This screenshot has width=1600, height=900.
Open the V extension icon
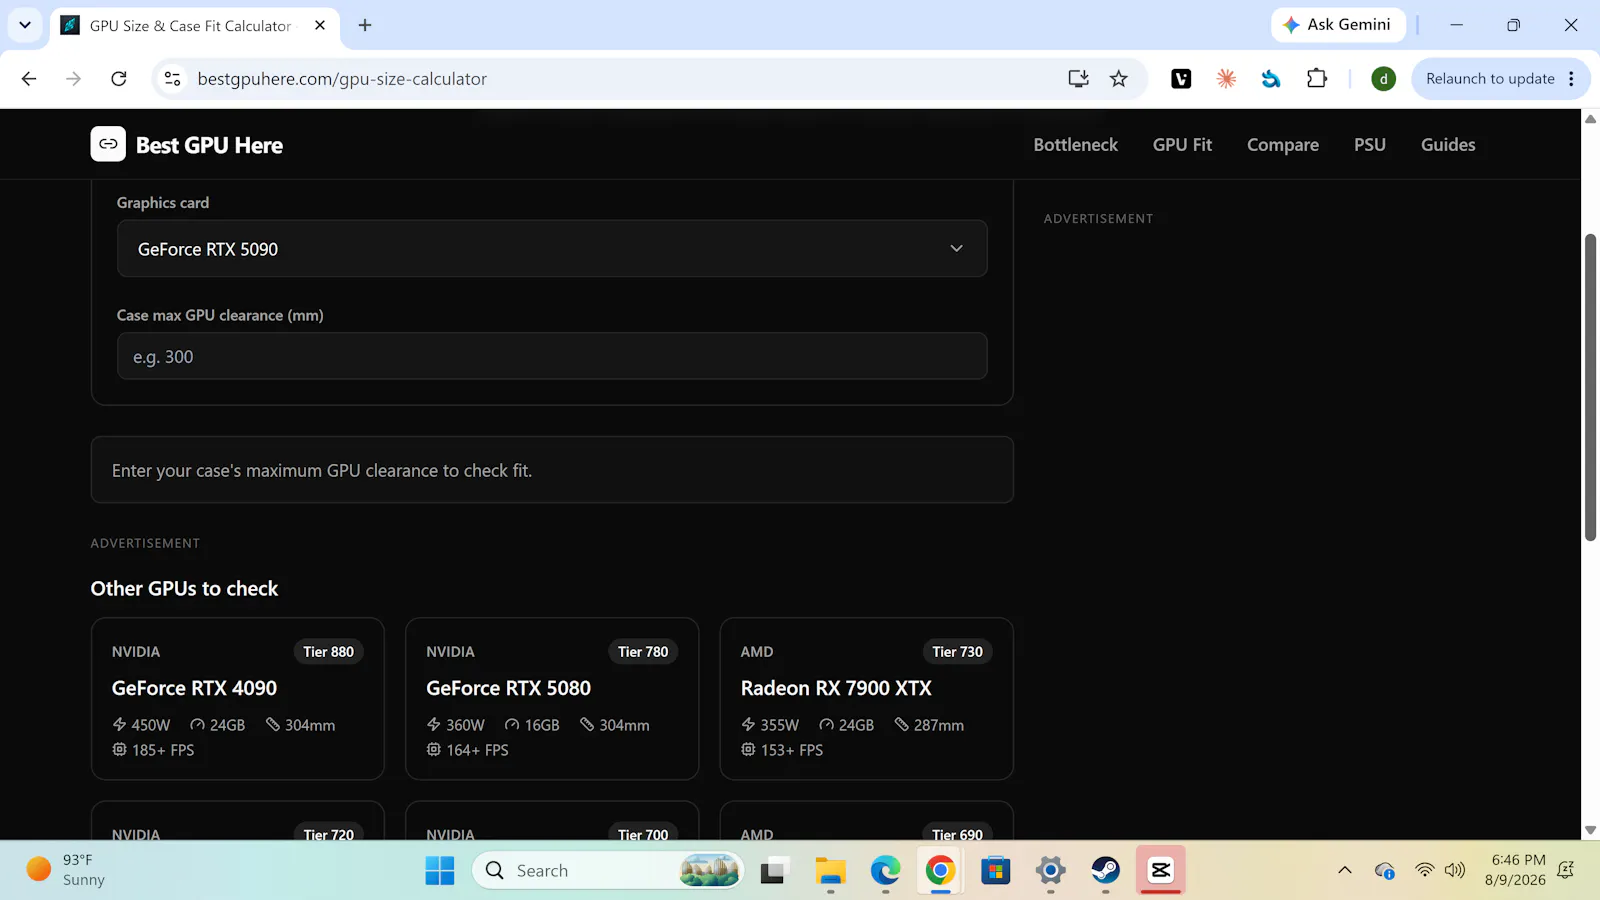pos(1181,78)
